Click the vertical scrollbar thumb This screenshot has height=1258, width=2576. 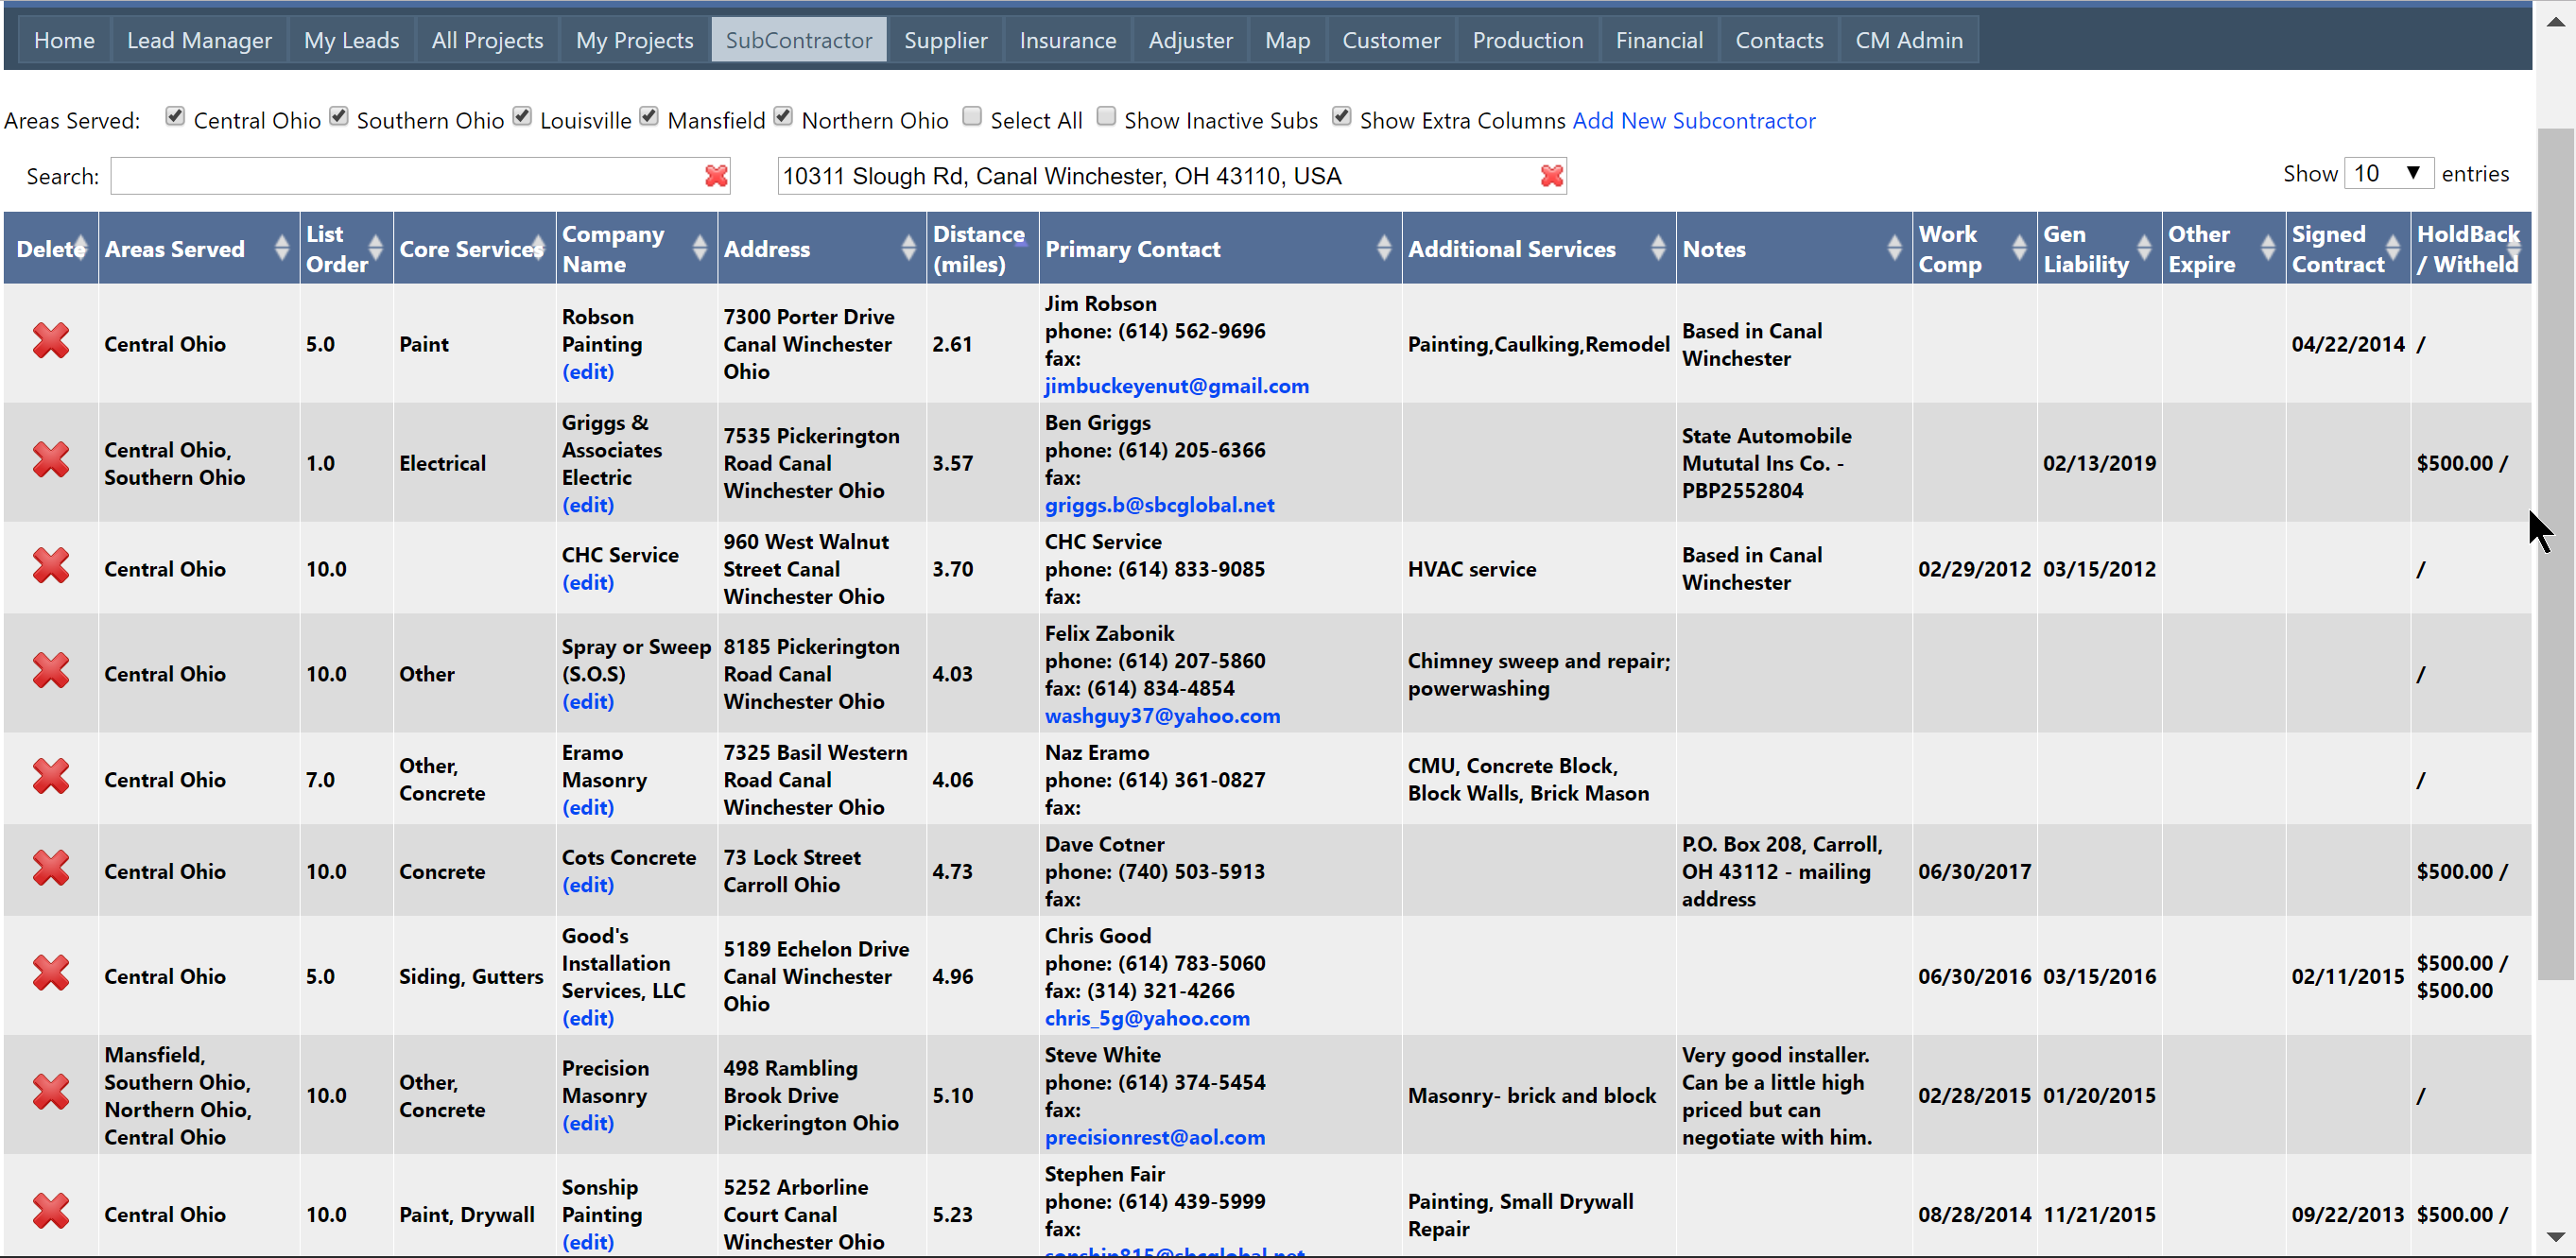[2555, 553]
